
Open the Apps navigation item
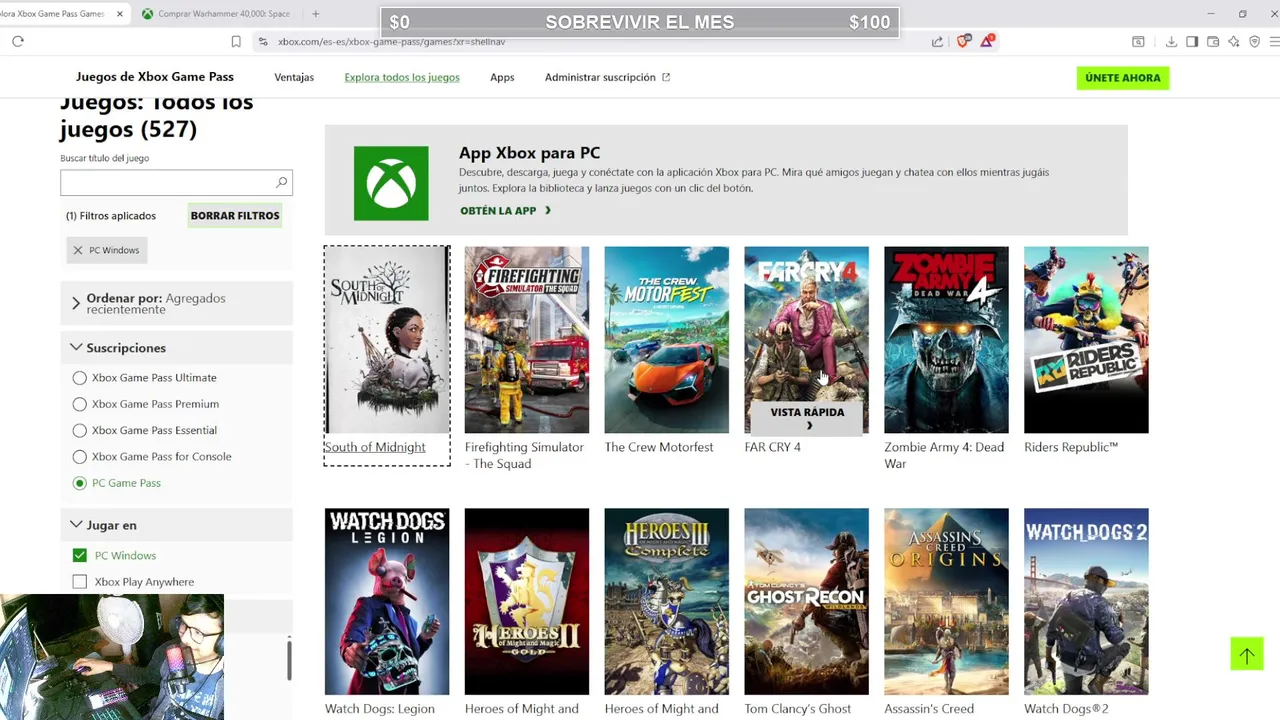pyautogui.click(x=502, y=77)
